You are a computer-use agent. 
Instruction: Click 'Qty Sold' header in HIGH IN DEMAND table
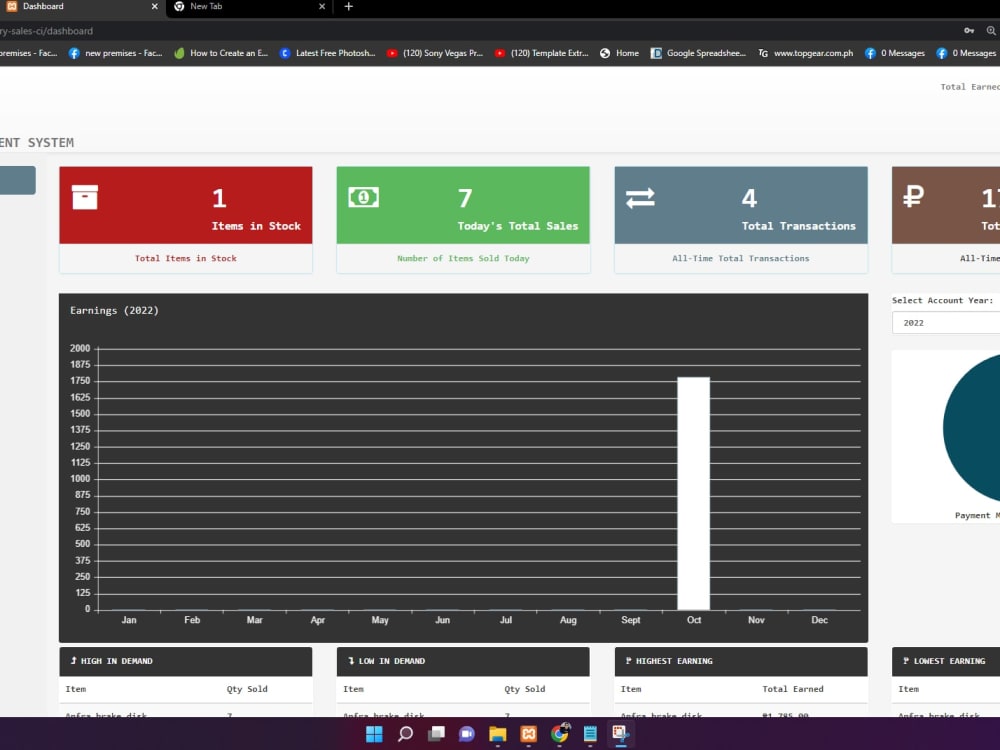click(247, 689)
